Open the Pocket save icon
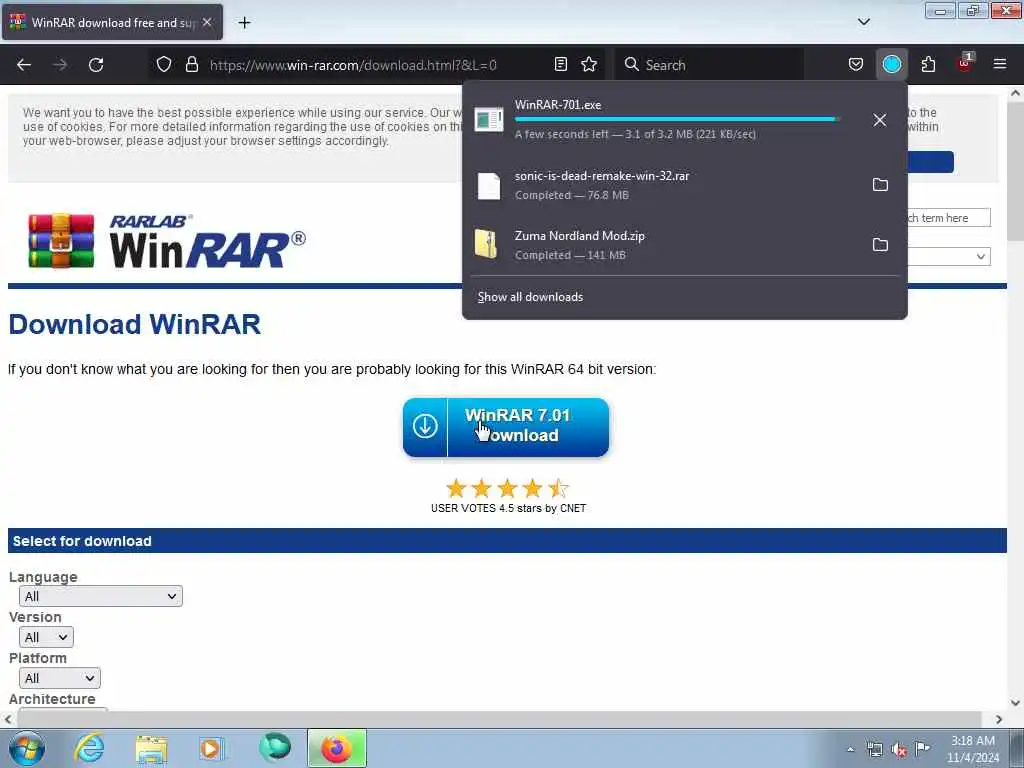This screenshot has width=1024, height=768. (x=856, y=64)
